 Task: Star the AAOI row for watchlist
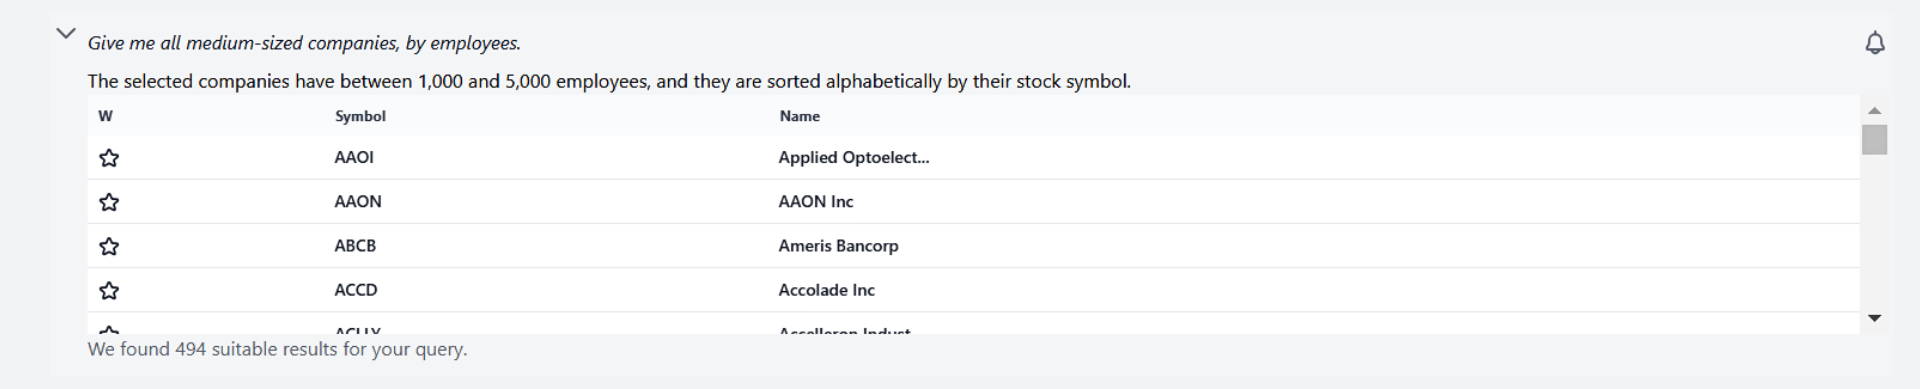point(109,158)
